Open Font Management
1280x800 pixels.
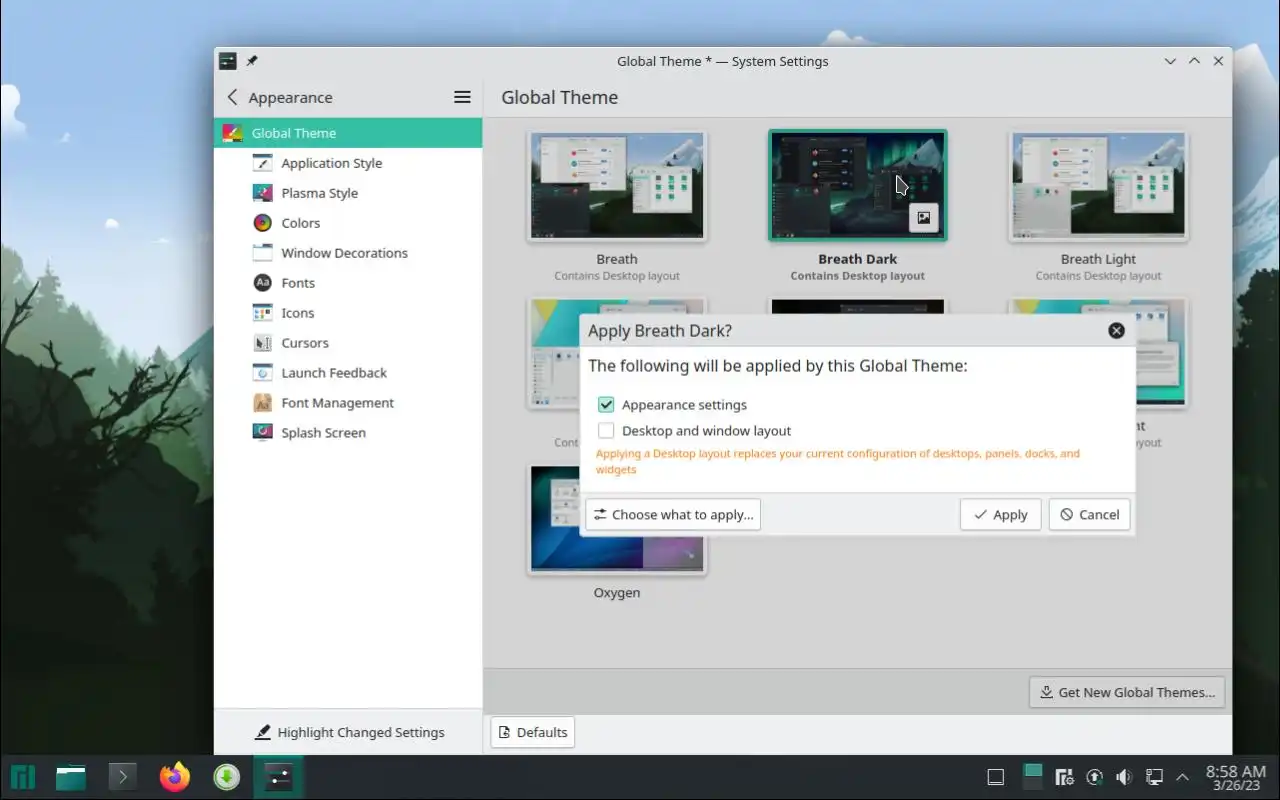(x=348, y=403)
